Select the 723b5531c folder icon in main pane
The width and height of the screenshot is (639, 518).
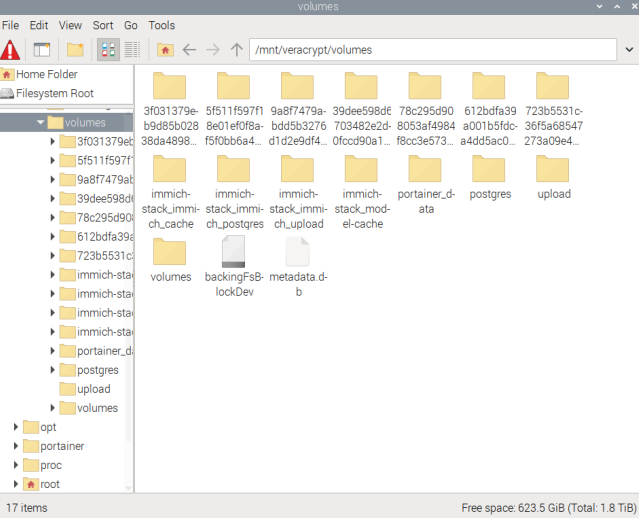[x=553, y=86]
